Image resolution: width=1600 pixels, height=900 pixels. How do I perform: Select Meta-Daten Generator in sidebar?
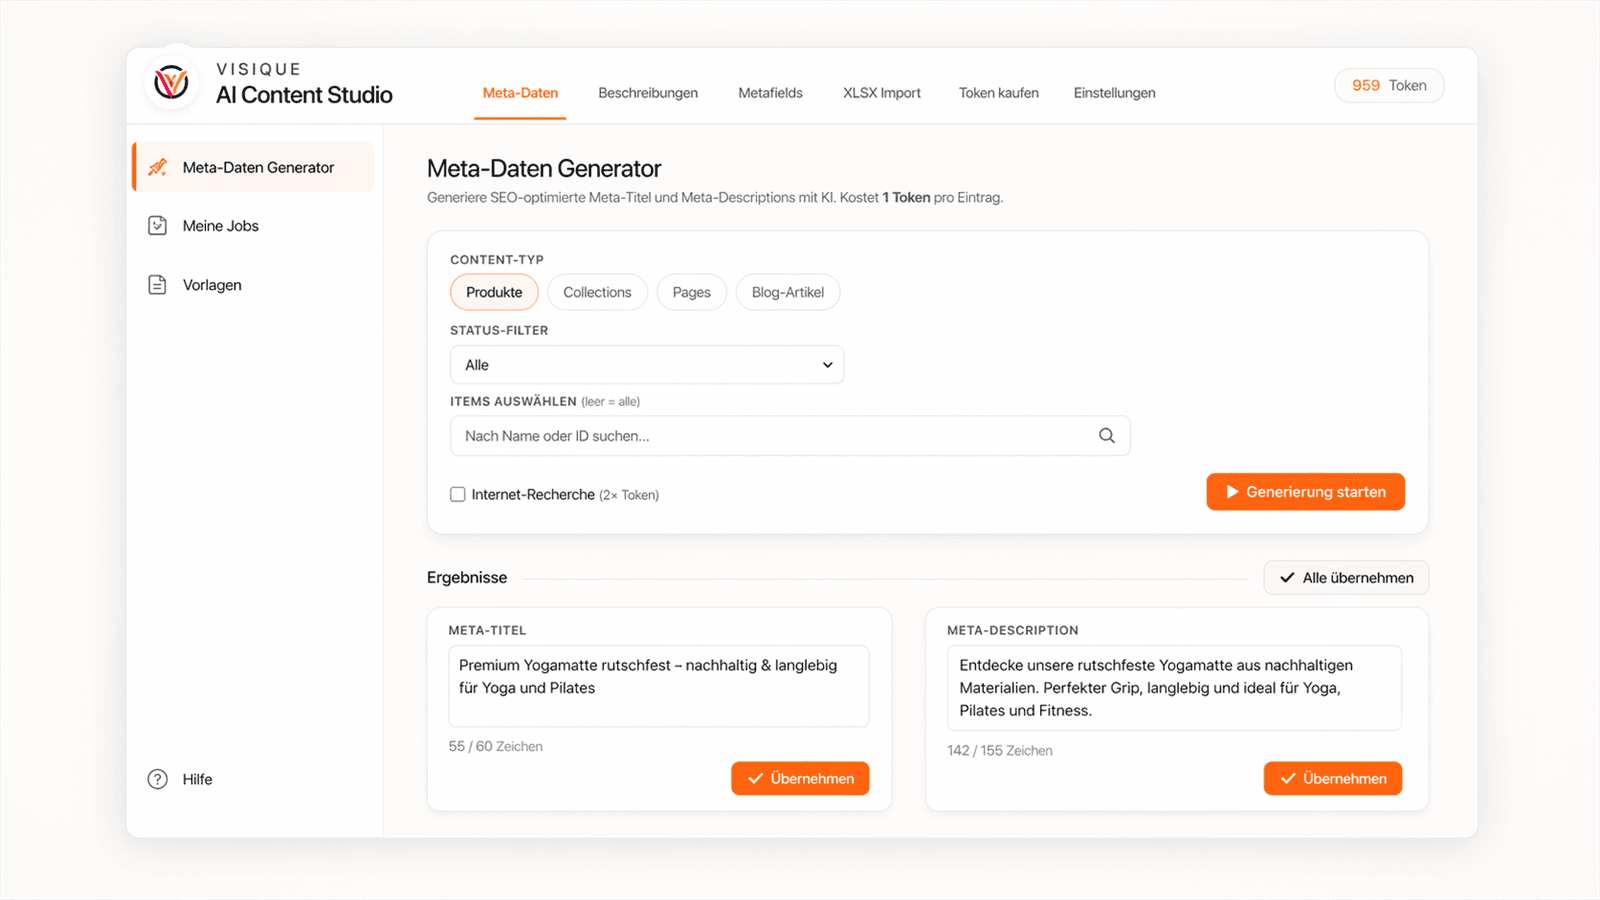point(254,167)
